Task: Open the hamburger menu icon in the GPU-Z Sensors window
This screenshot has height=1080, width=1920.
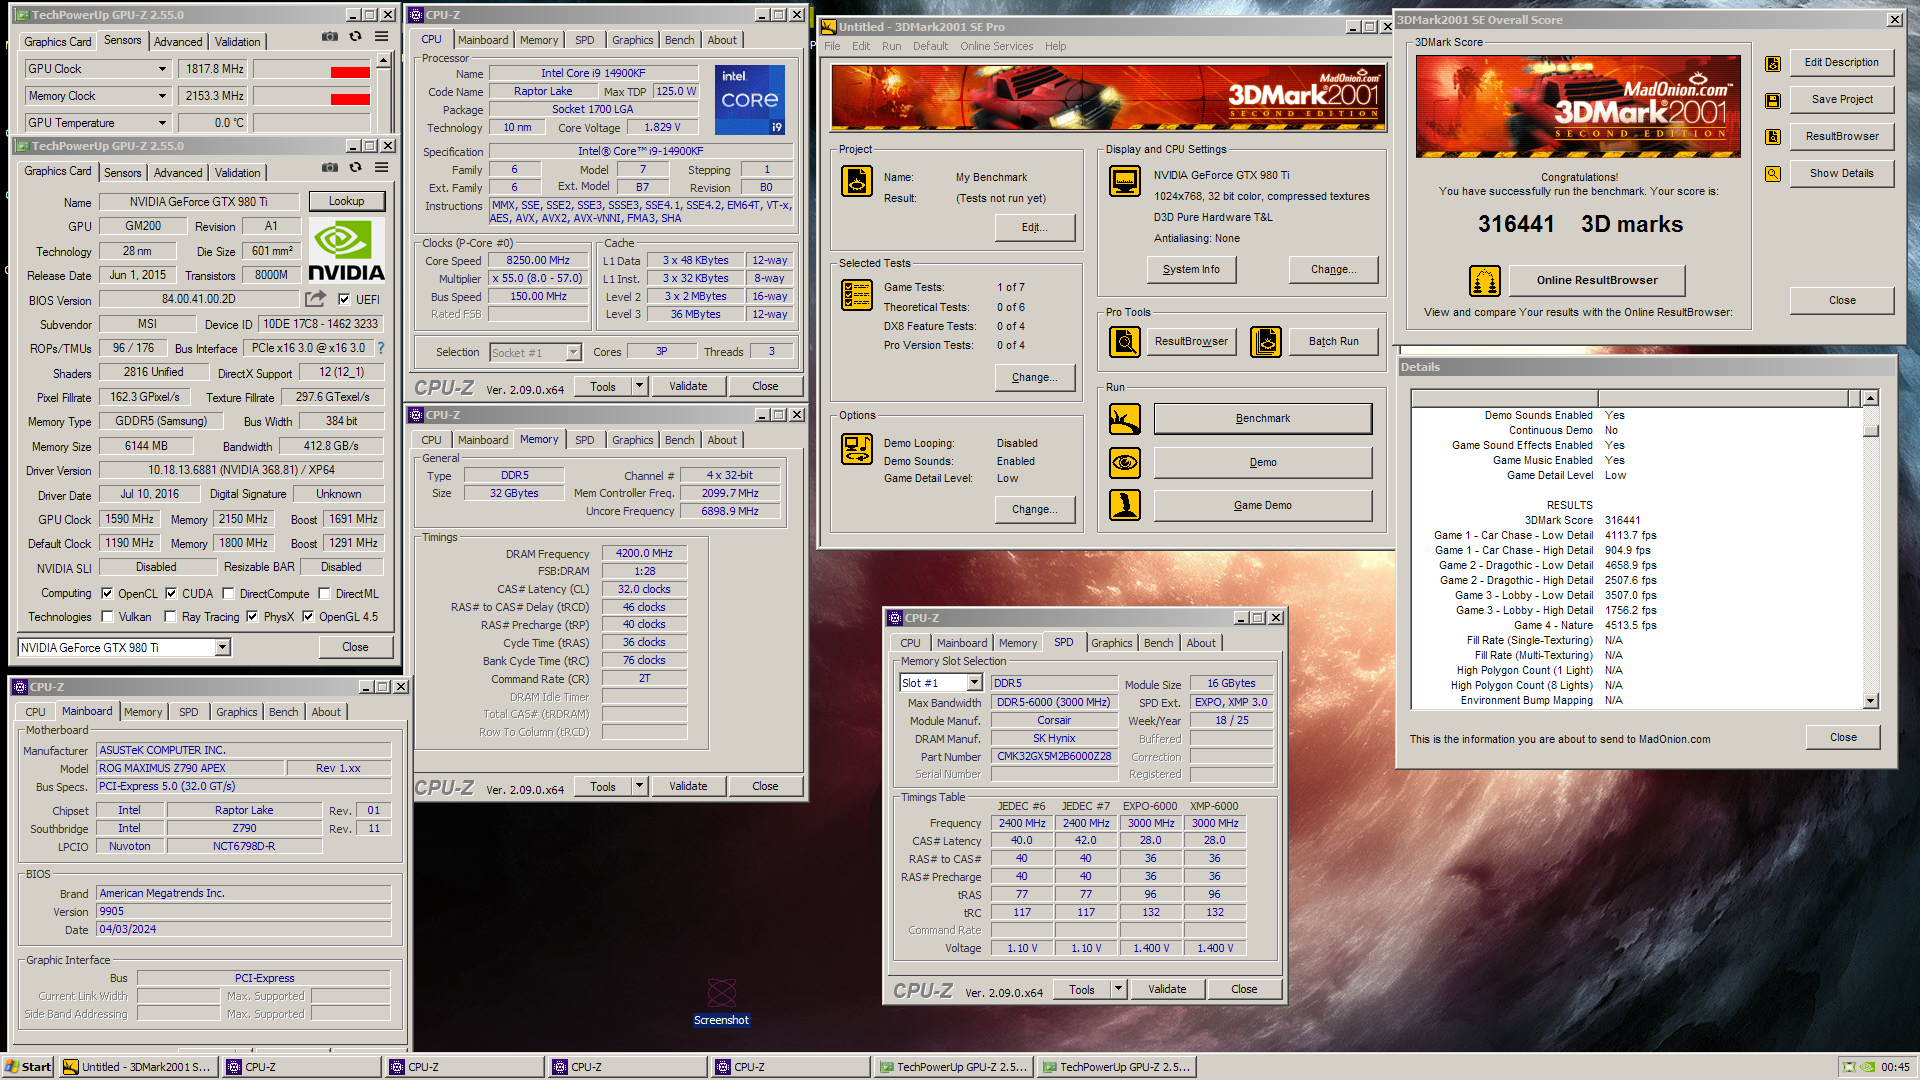Action: pyautogui.click(x=381, y=37)
